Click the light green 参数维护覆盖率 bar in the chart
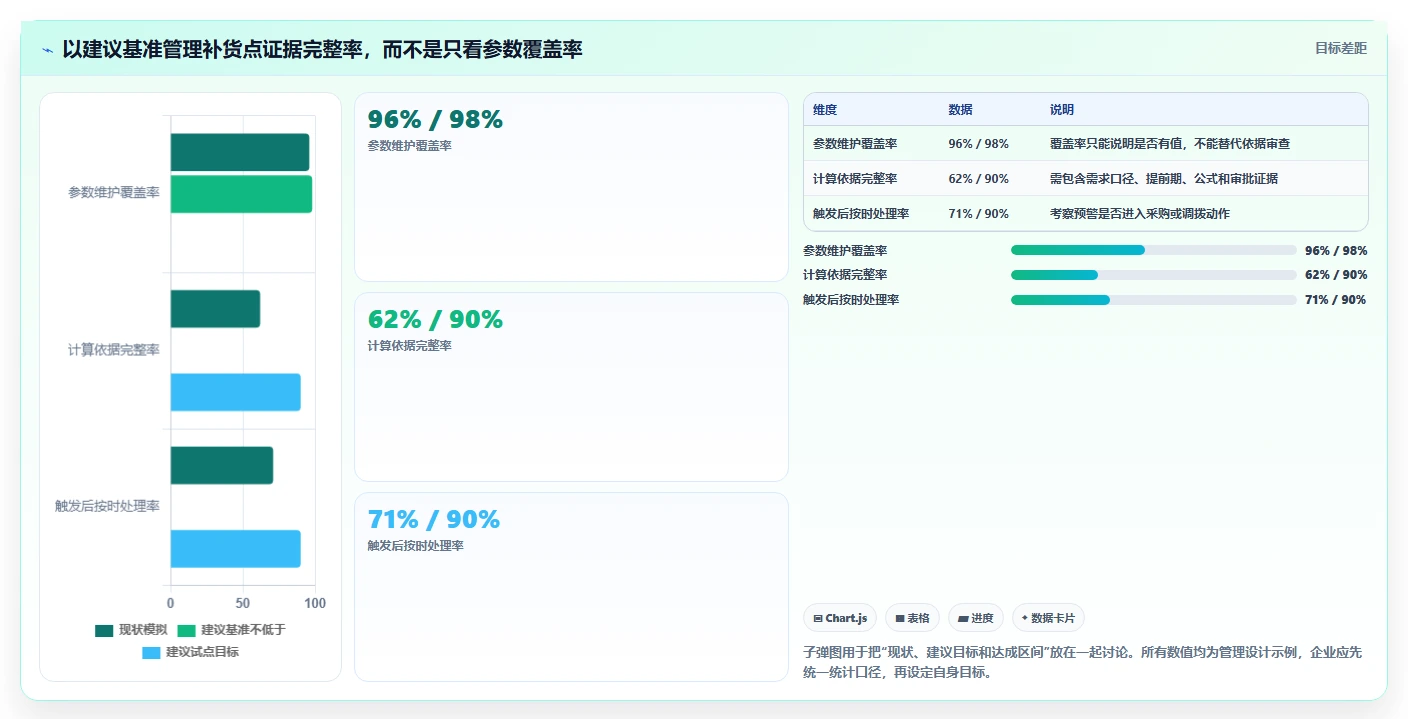Viewport: 1408px width, 719px height. pos(241,194)
